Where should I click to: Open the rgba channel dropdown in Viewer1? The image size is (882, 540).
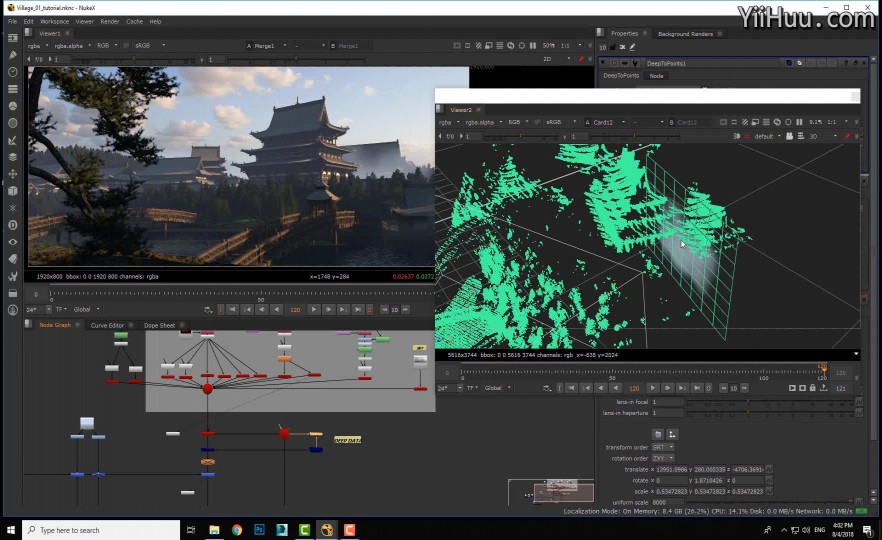38,46
